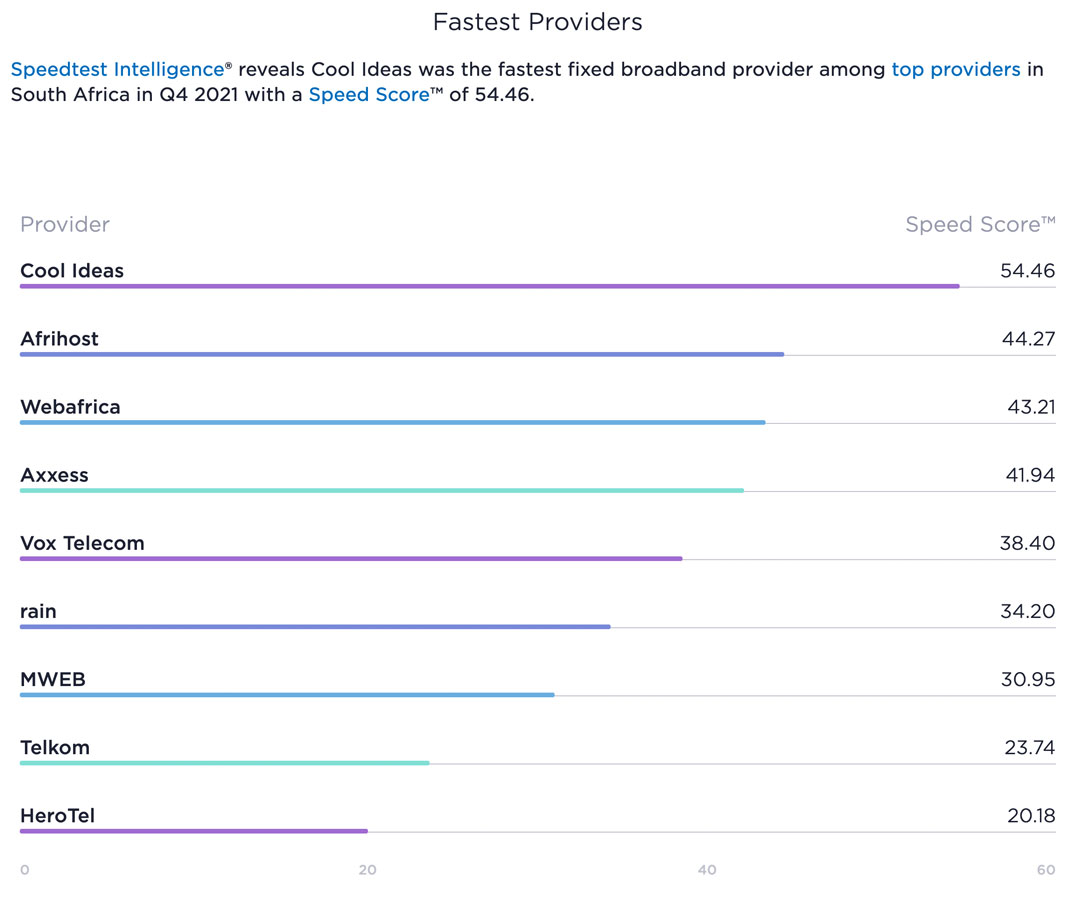Select the Axxess provider label
The width and height of the screenshot is (1078, 907).
pyautogui.click(x=54, y=475)
